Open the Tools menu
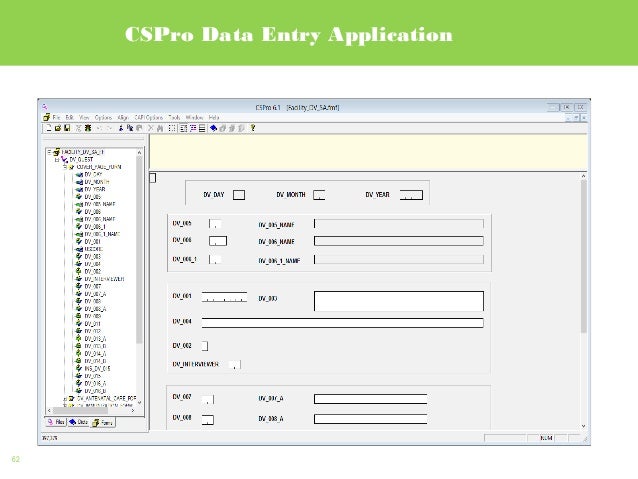The width and height of the screenshot is (638, 479). click(x=174, y=118)
